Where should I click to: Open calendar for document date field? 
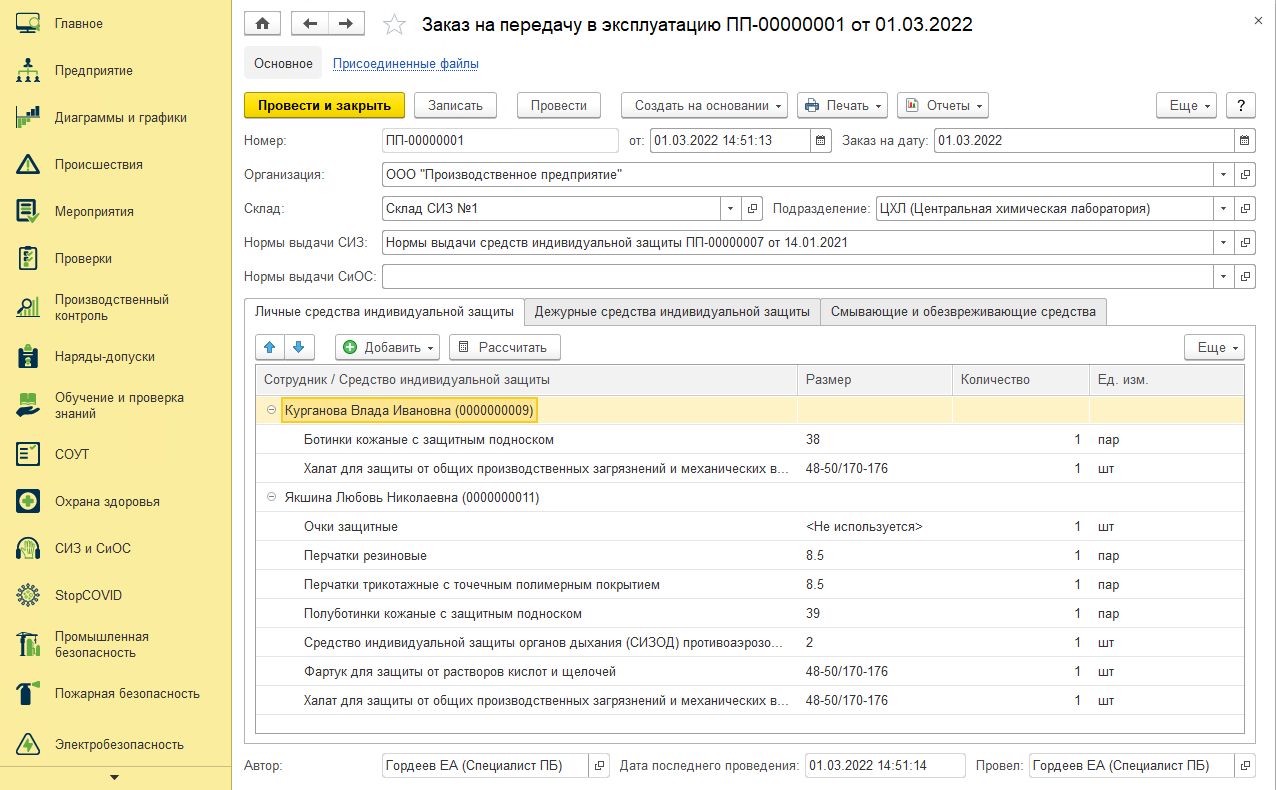tap(821, 140)
